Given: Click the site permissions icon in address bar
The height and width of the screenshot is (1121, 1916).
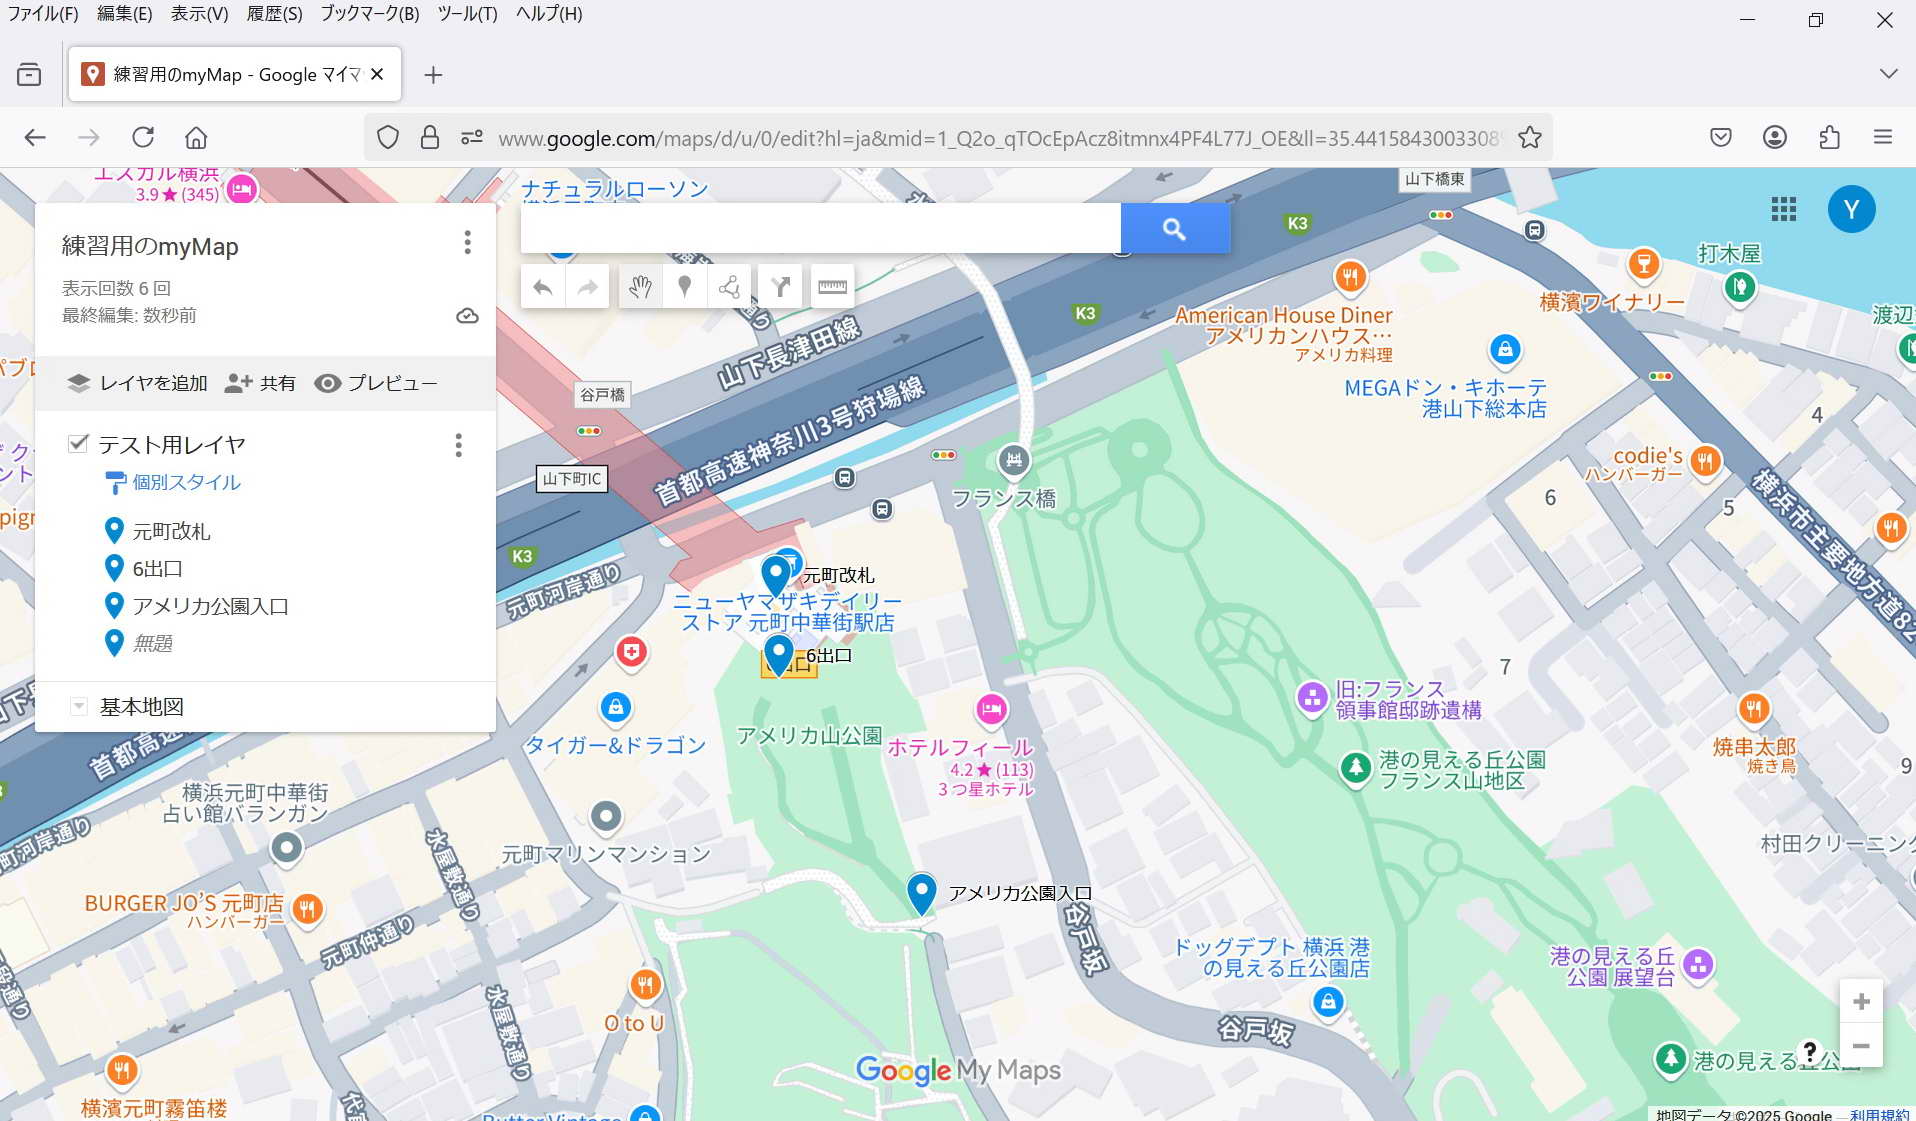Looking at the screenshot, I should point(472,138).
